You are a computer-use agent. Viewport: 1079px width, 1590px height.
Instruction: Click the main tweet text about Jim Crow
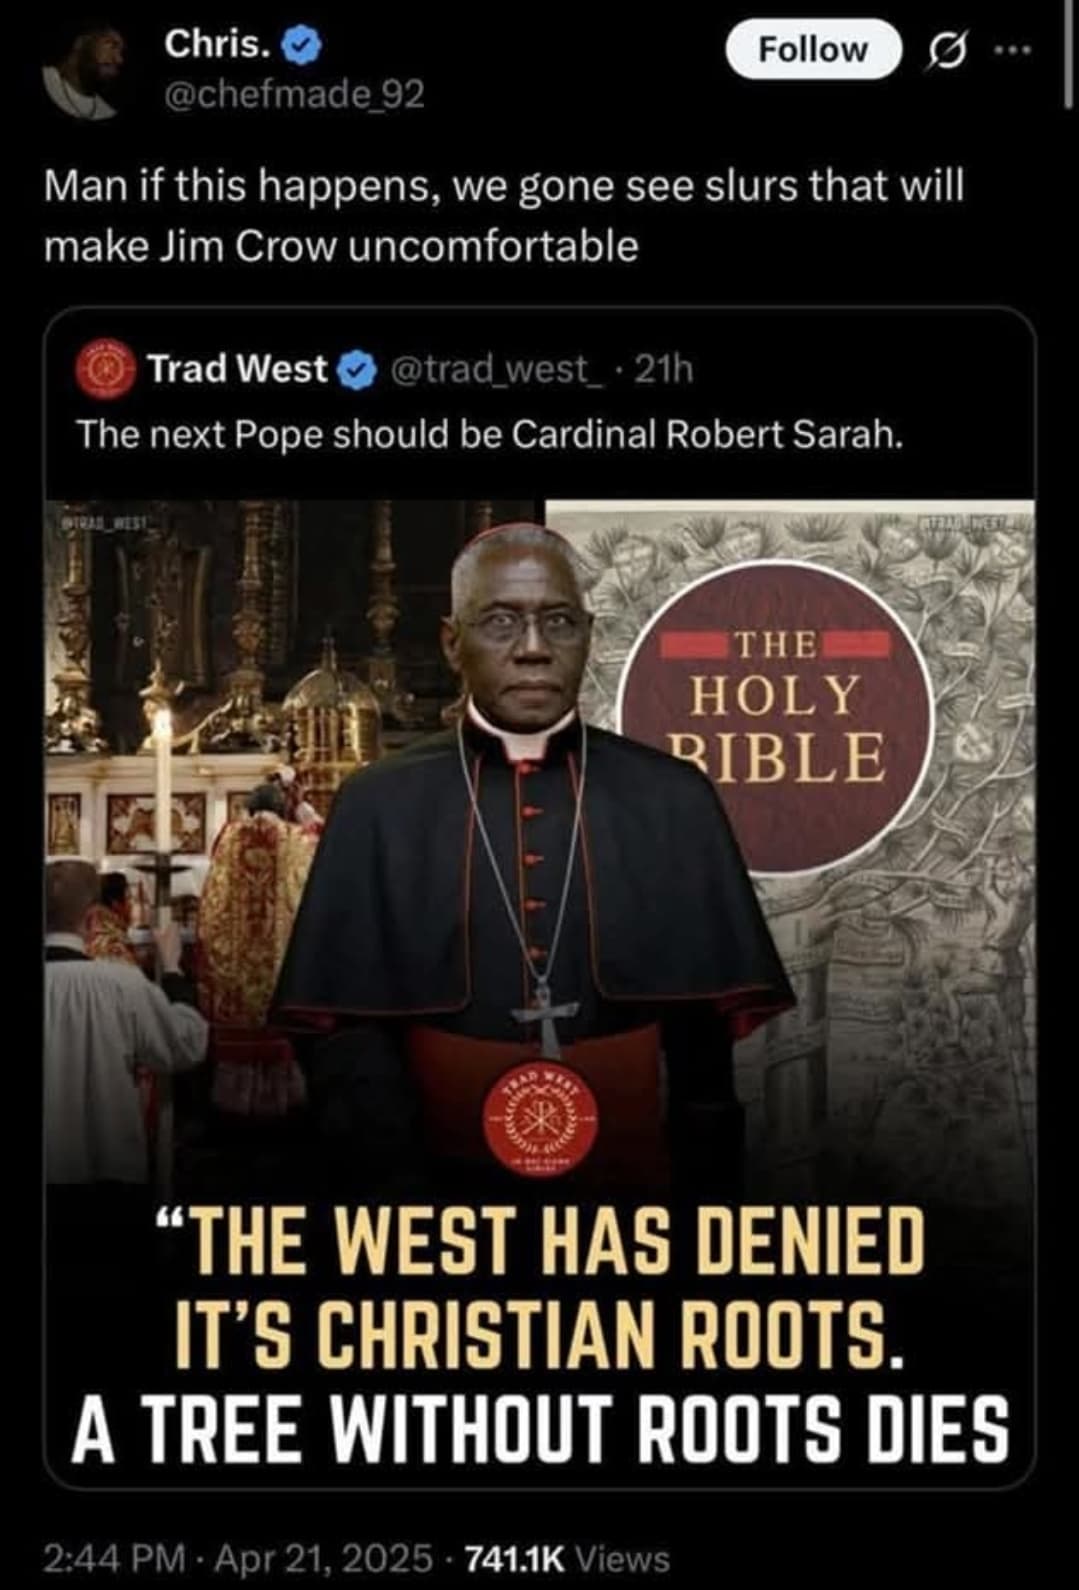coord(504,215)
